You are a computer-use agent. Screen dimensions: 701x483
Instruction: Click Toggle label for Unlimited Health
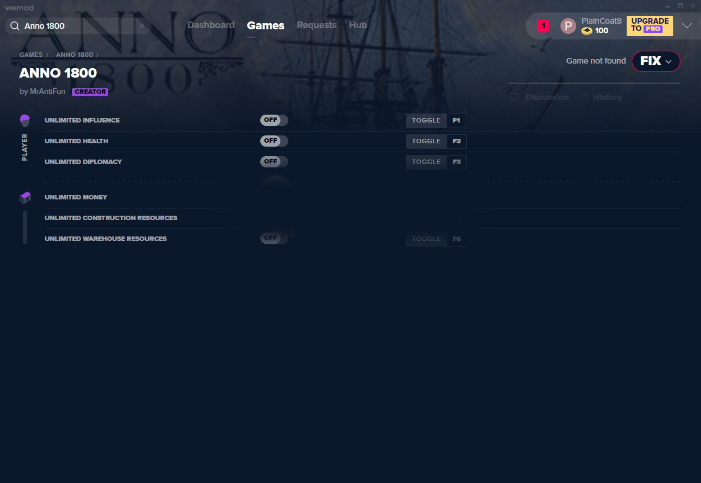tap(426, 141)
